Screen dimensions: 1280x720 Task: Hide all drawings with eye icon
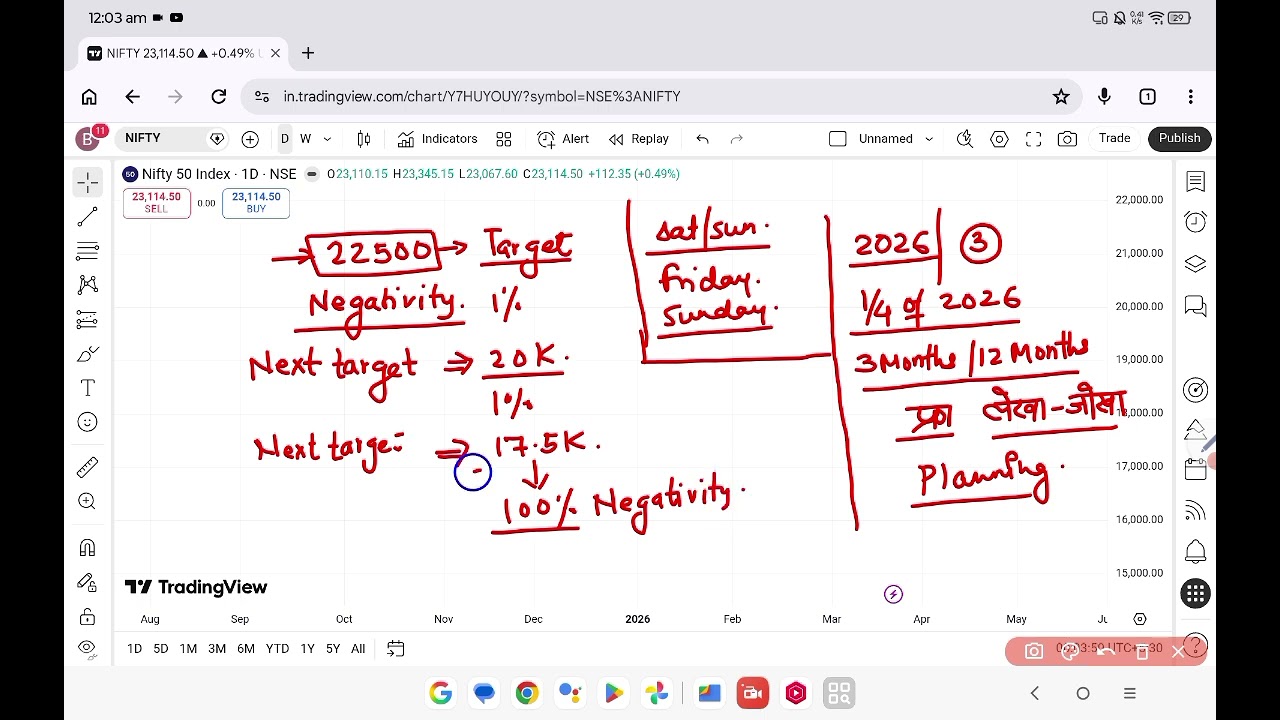[88, 648]
